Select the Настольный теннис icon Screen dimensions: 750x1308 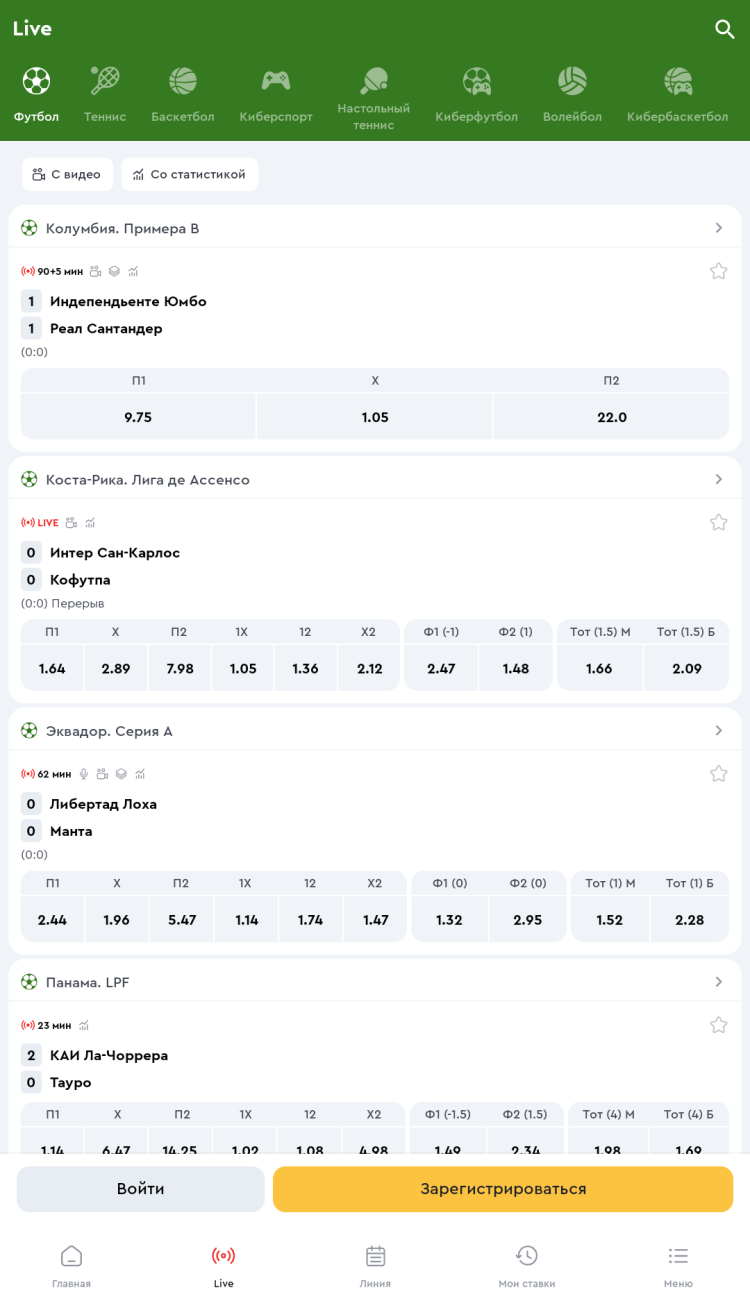point(374,81)
